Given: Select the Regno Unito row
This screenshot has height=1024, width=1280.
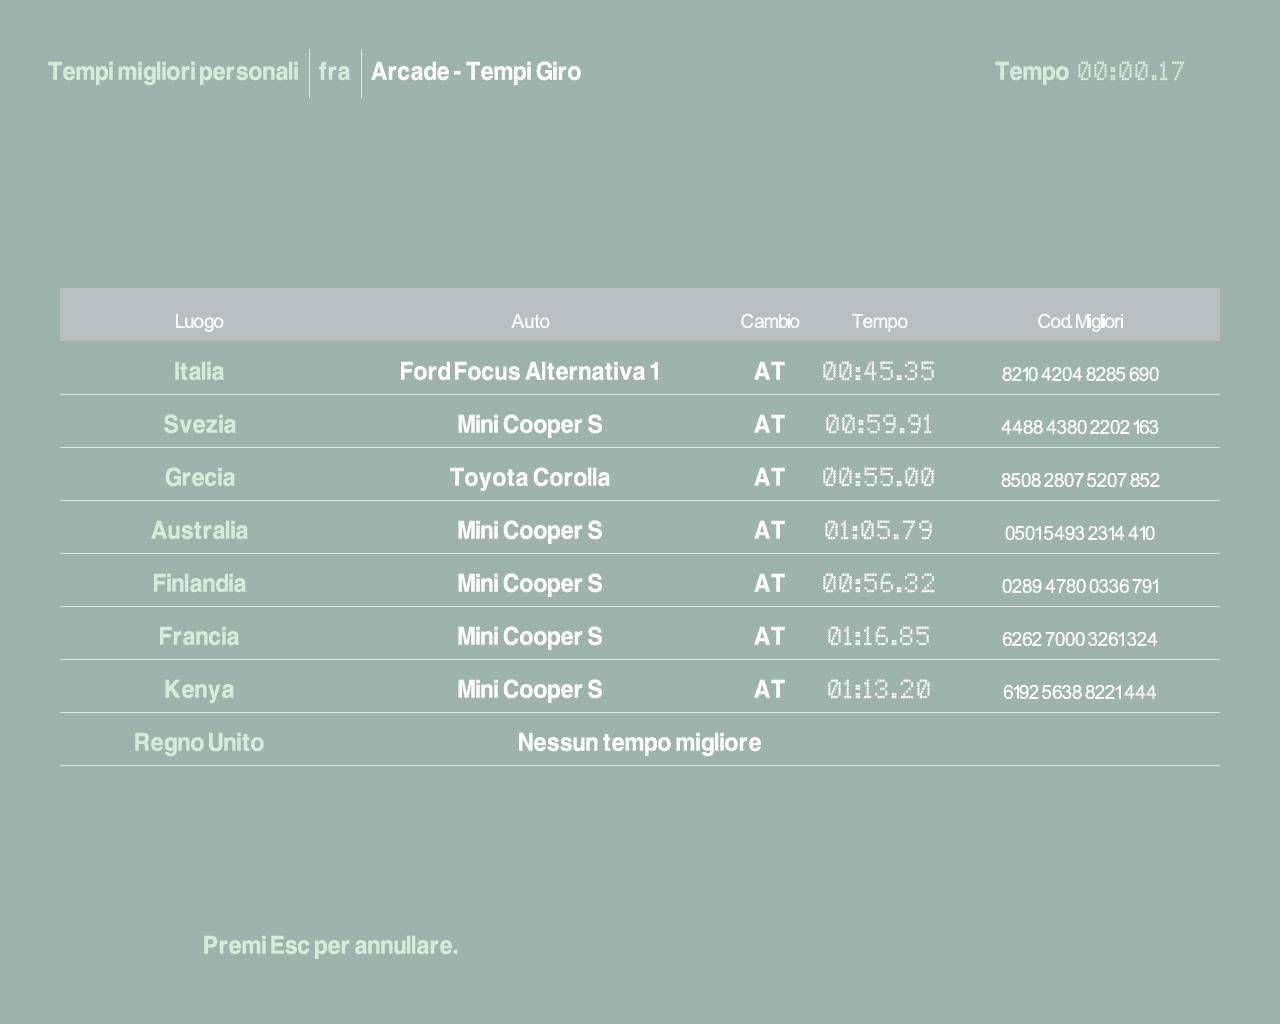Looking at the screenshot, I should [x=199, y=743].
